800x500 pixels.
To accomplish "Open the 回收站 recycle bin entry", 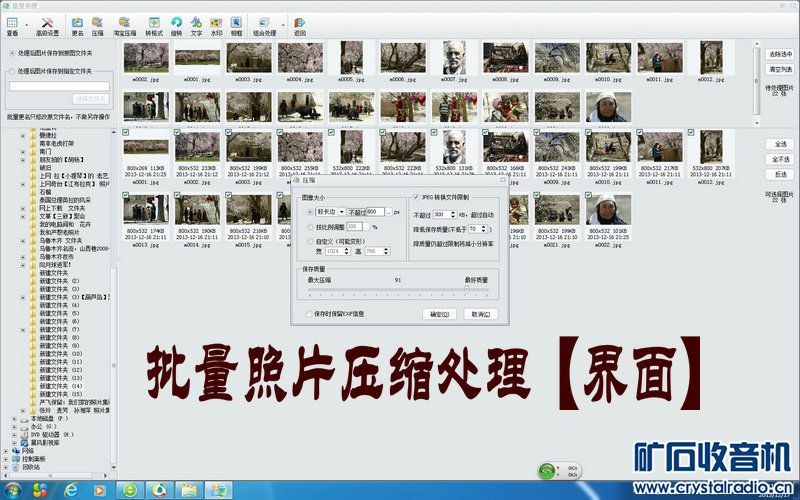I will pos(31,467).
